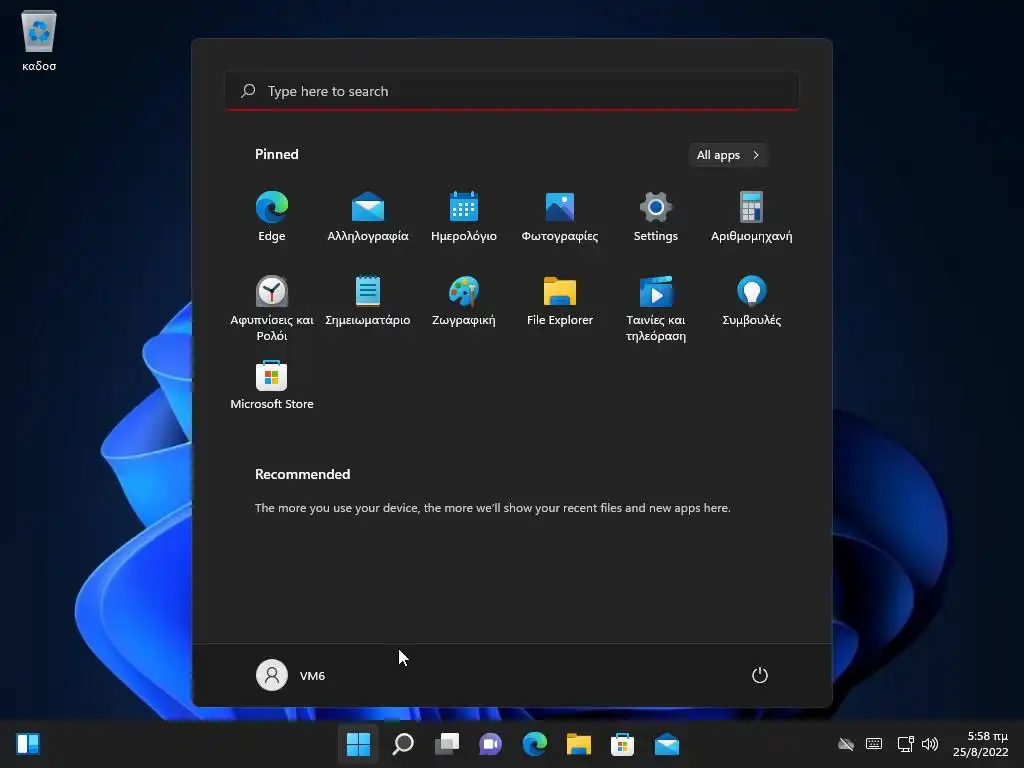Open the Recycle Bin καδοσ desktop icon
Screen dimensions: 1024x768
click(39, 40)
